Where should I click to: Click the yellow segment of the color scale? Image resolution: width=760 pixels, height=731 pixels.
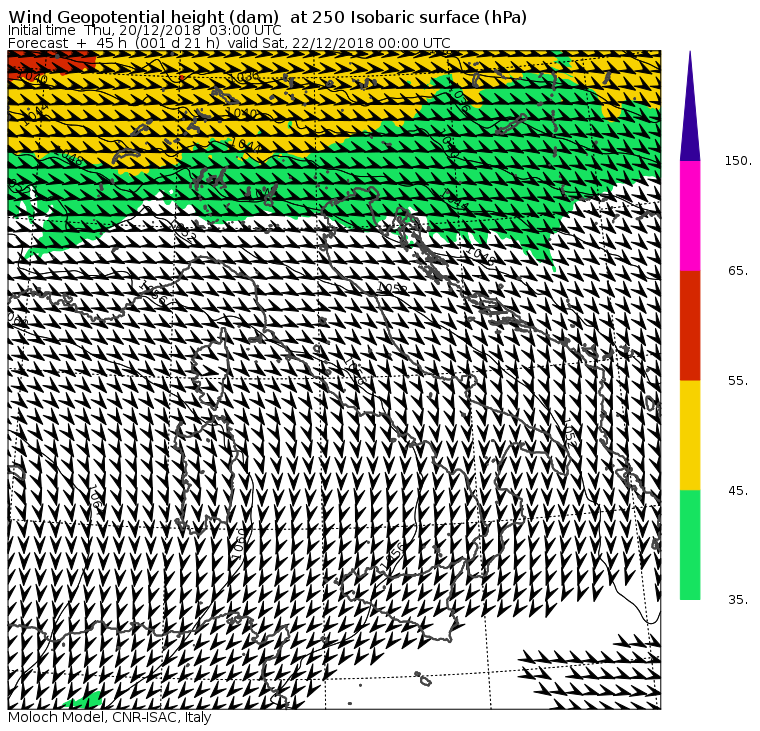click(690, 435)
